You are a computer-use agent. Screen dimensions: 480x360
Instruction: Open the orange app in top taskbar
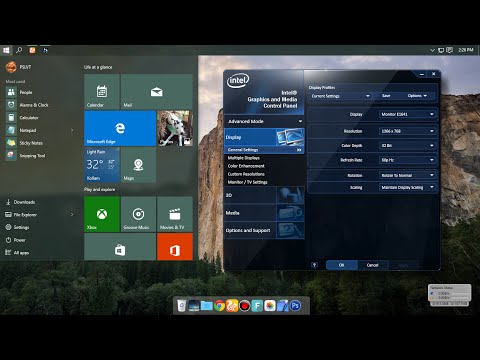(x=32, y=50)
